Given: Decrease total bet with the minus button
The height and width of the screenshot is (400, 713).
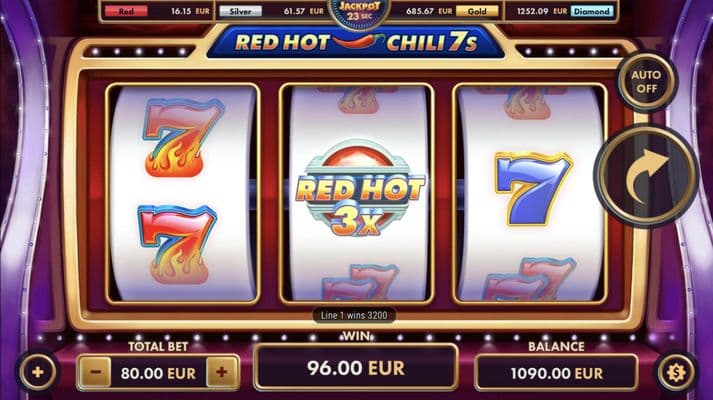Looking at the screenshot, I should coord(95,372).
